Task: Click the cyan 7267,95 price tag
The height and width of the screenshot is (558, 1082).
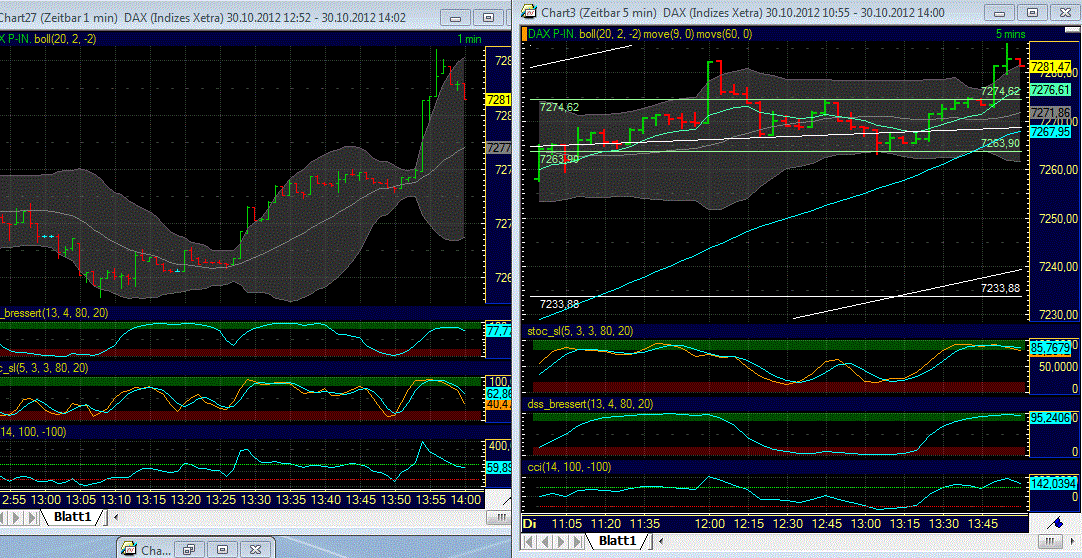Action: tap(1050, 131)
